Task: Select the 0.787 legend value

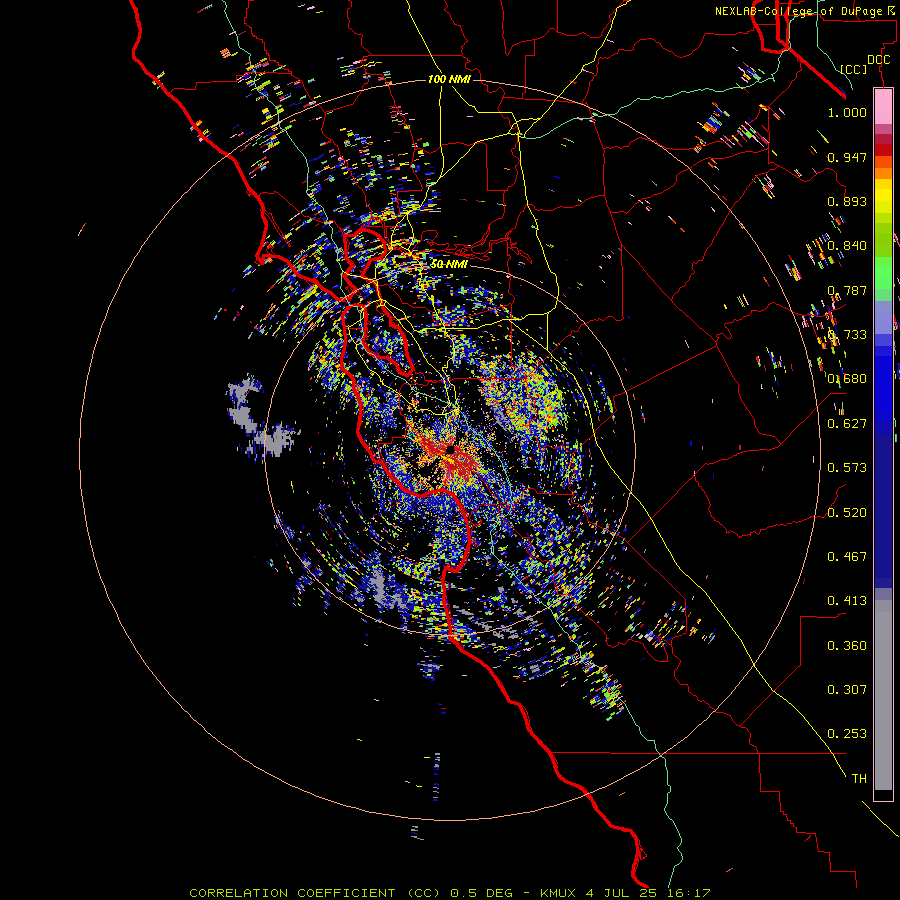Action: (847, 290)
